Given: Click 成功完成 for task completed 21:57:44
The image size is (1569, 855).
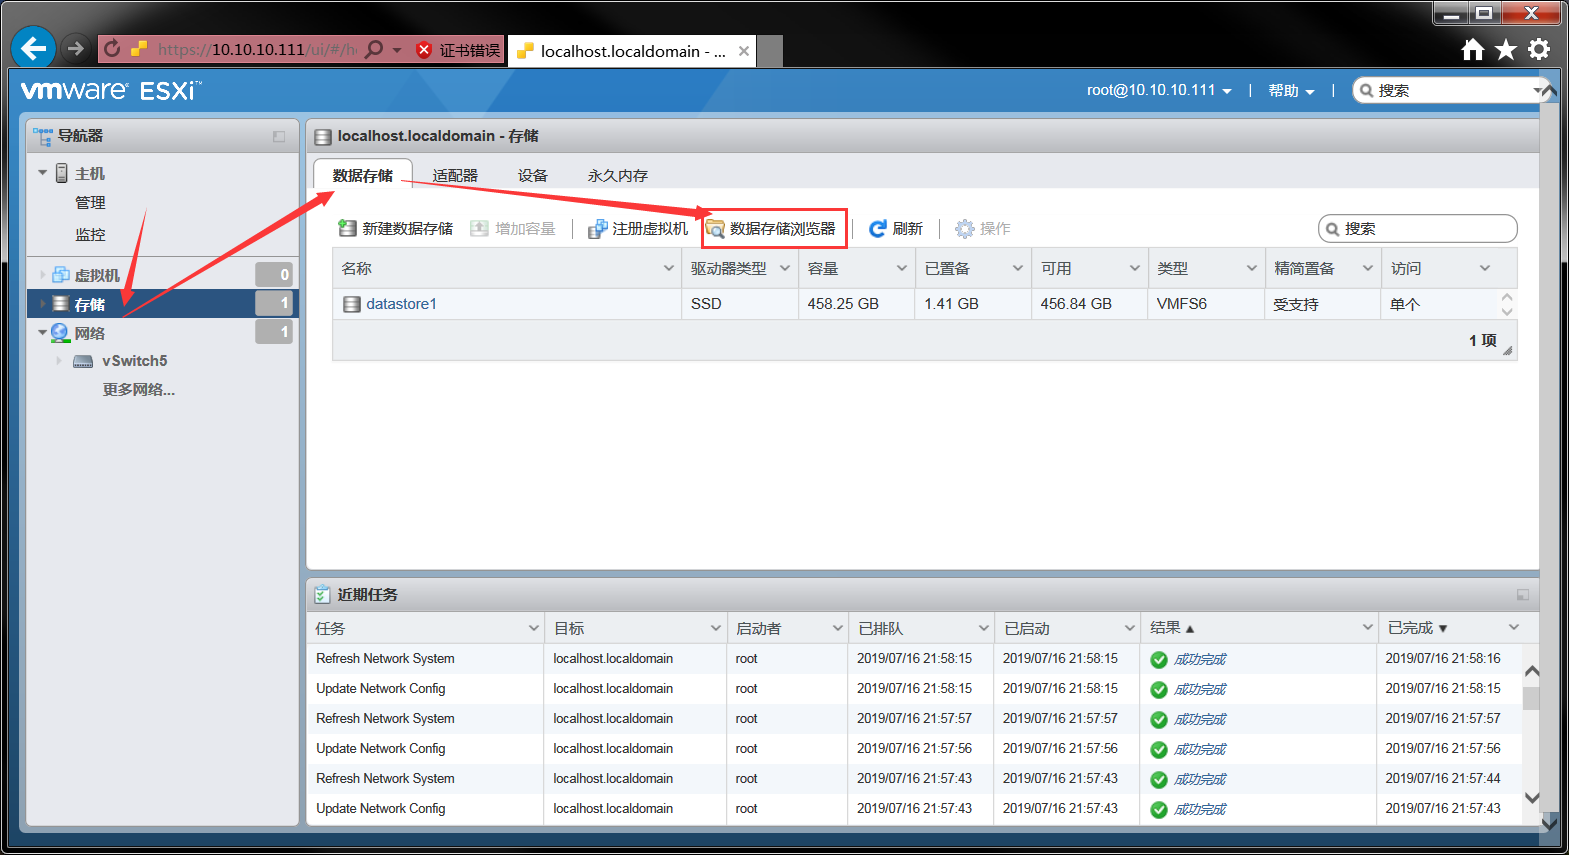Looking at the screenshot, I should [x=1200, y=780].
